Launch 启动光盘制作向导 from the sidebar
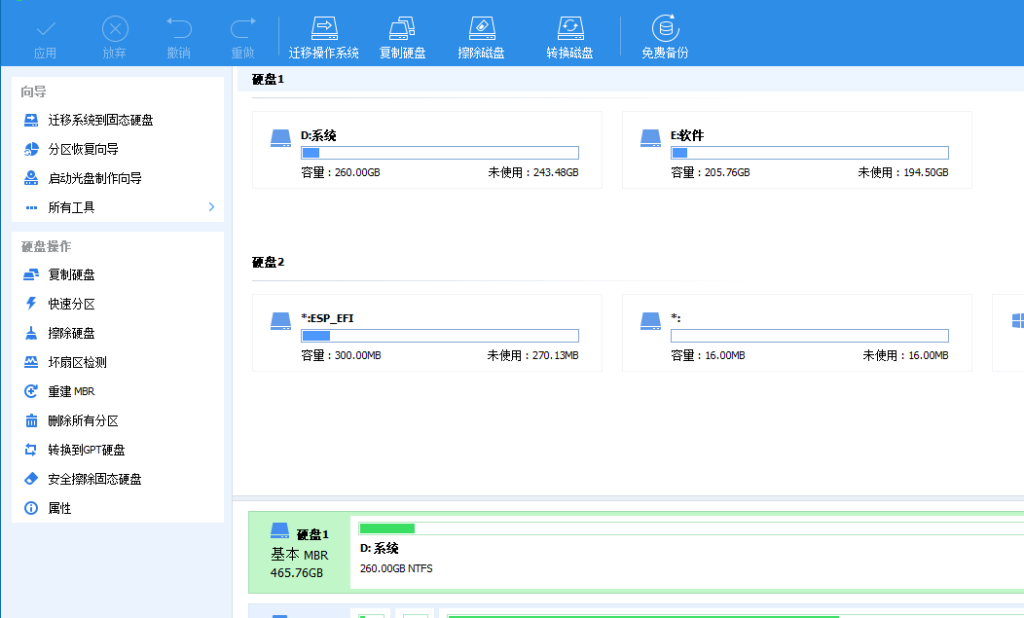Image resolution: width=1024 pixels, height=618 pixels. pos(94,178)
